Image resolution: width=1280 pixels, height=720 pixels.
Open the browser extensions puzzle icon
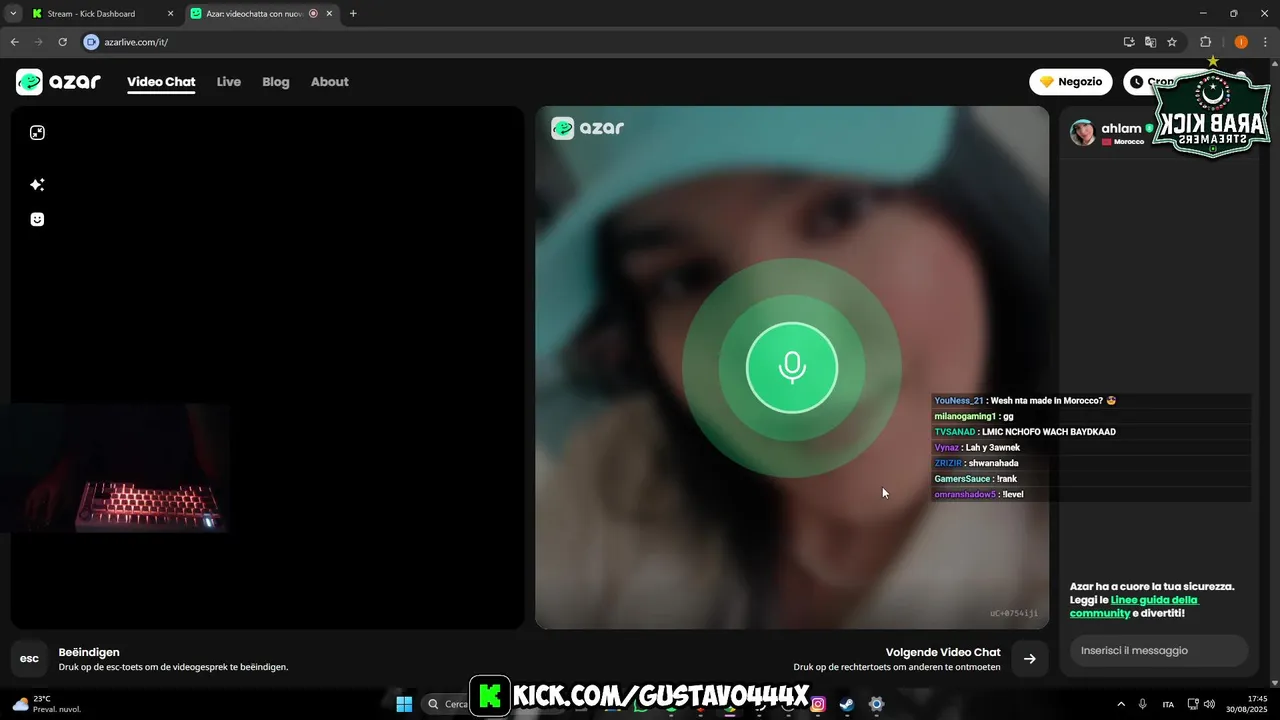(x=1205, y=42)
